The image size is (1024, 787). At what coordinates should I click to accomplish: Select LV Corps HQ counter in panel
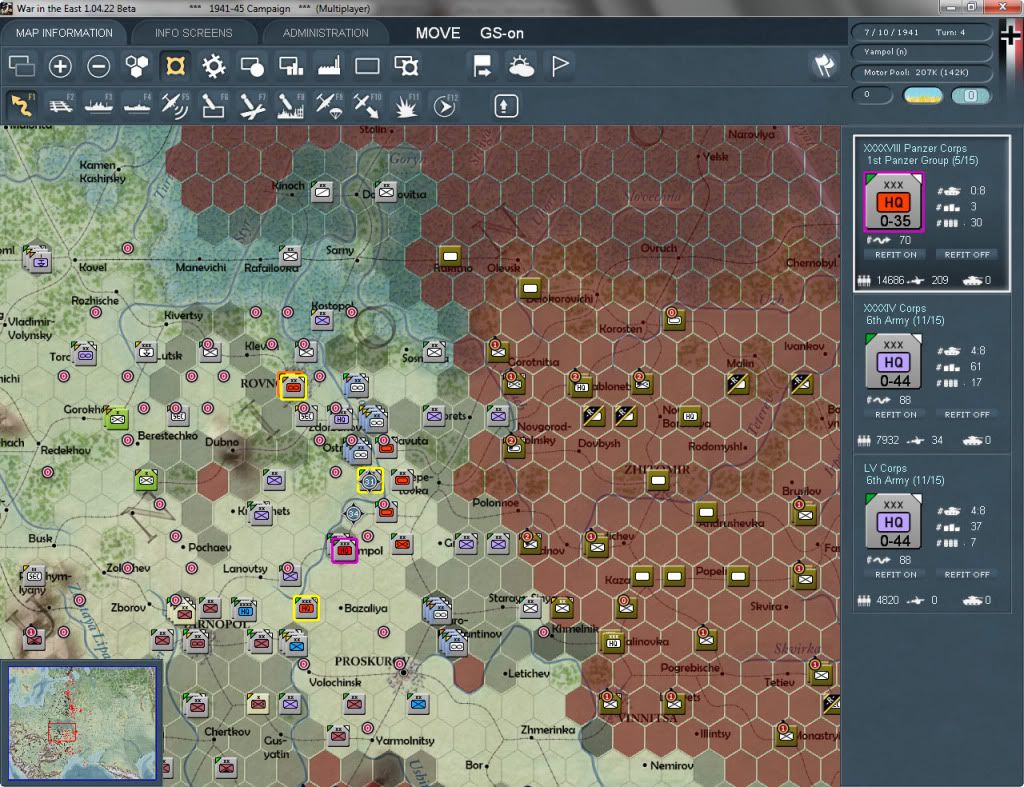coord(893,522)
